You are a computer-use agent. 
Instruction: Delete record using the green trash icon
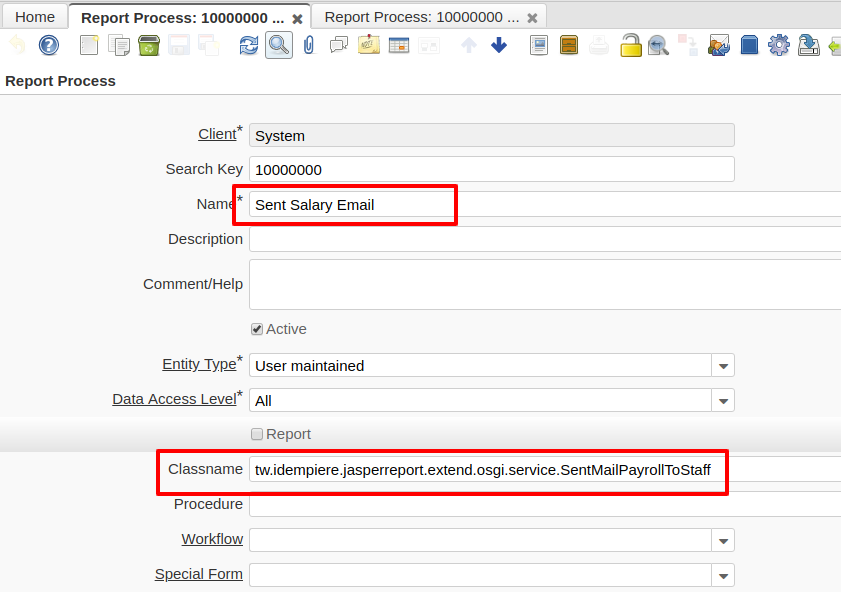pos(148,45)
